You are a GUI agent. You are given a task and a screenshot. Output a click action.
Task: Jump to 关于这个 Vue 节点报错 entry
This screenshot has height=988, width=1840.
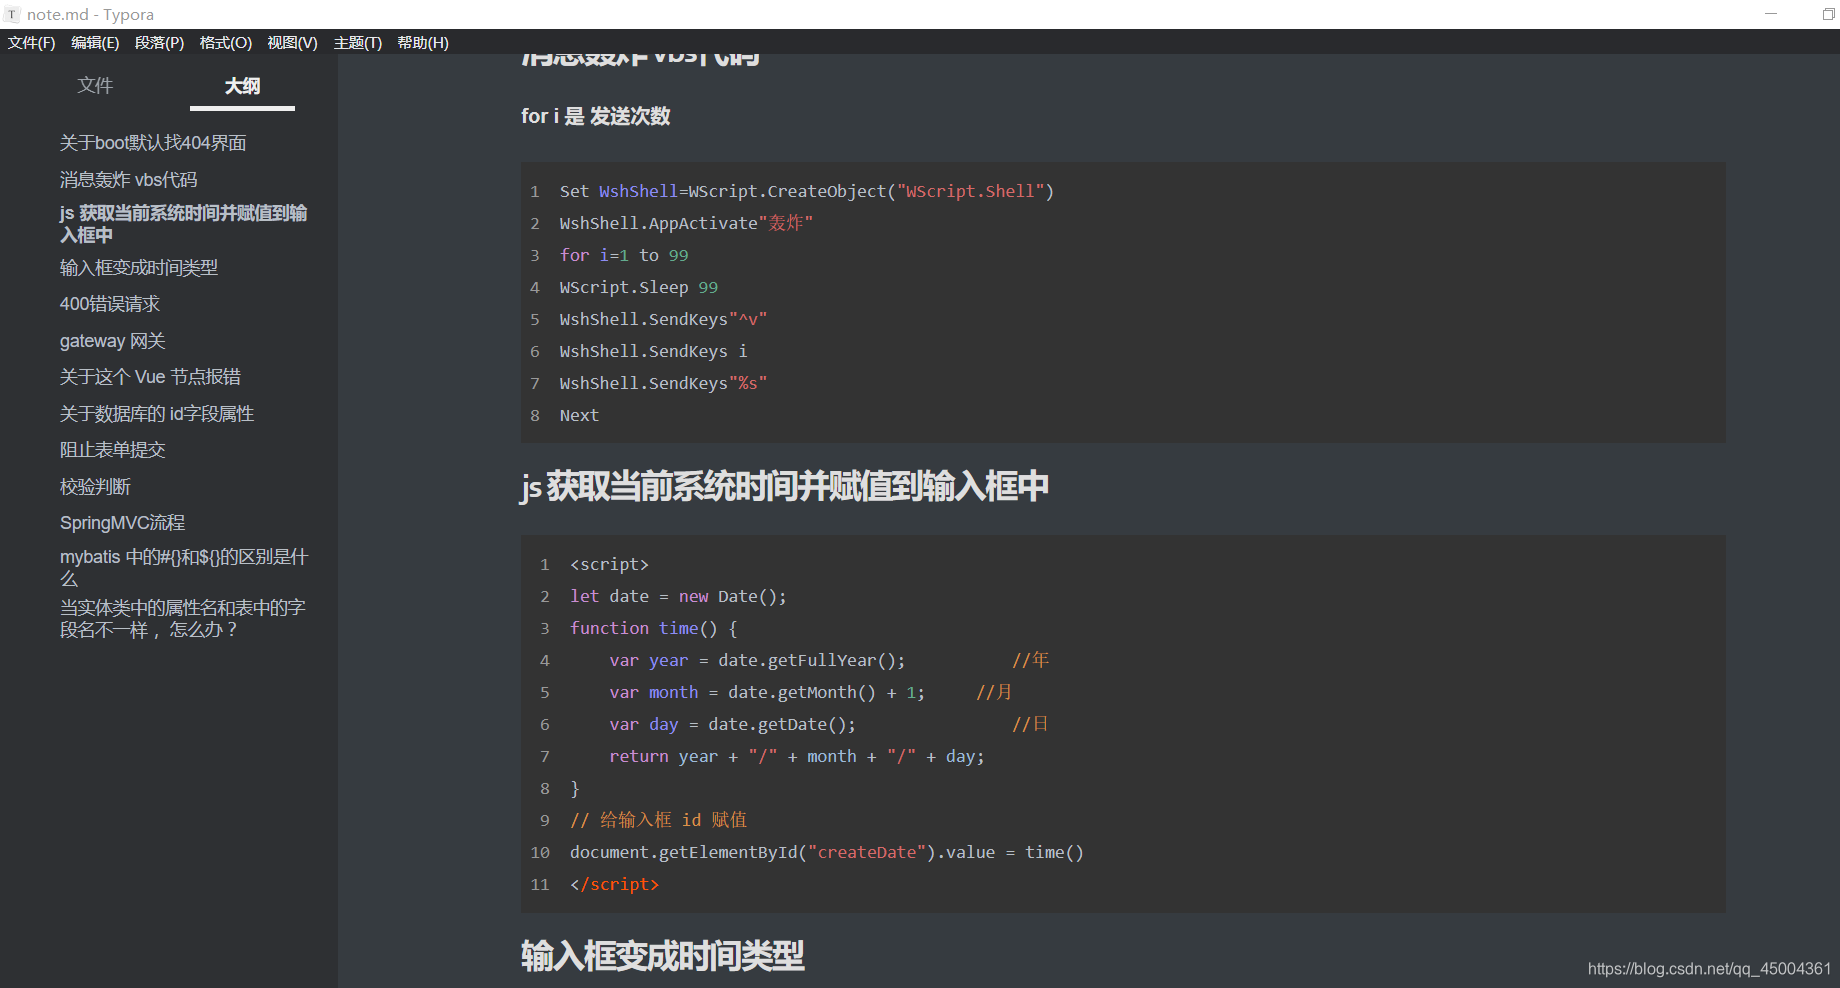(150, 377)
